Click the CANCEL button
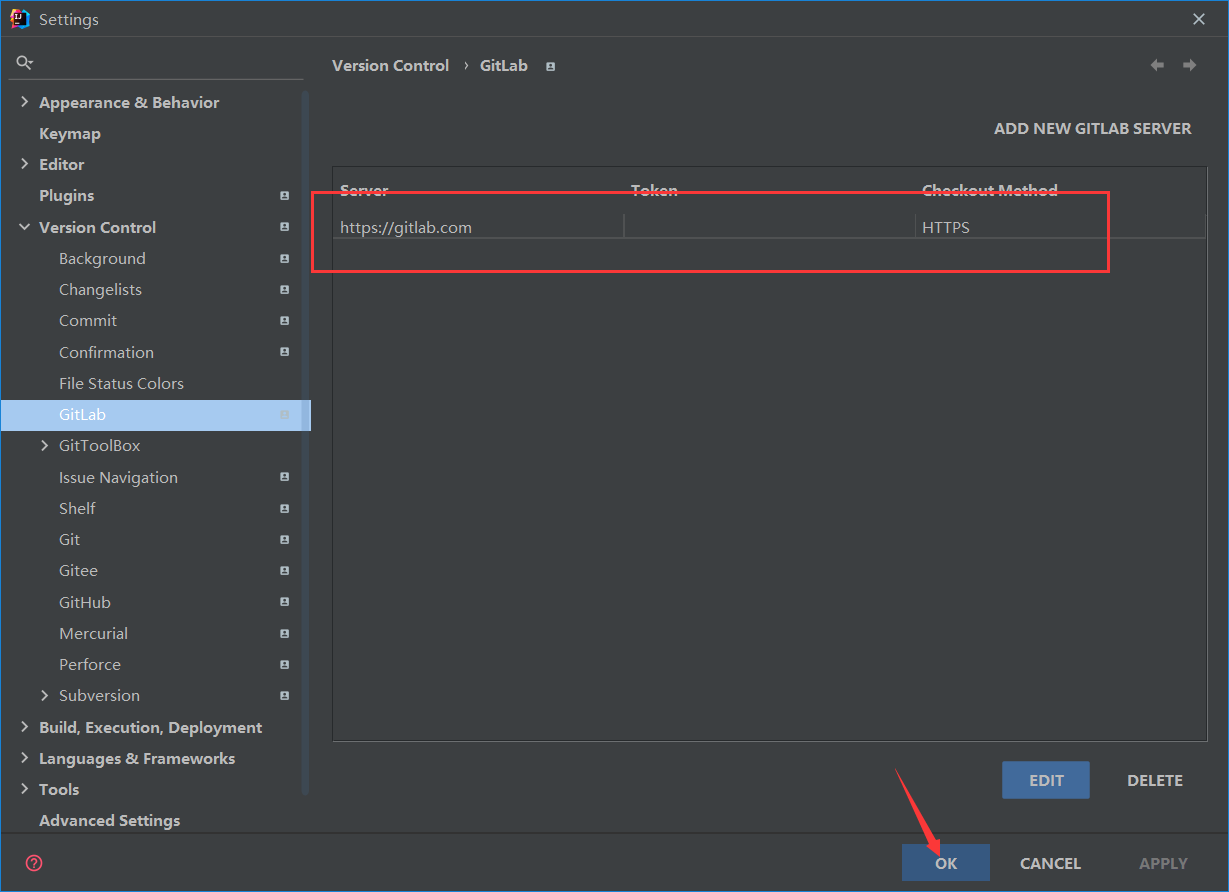 (x=1050, y=863)
